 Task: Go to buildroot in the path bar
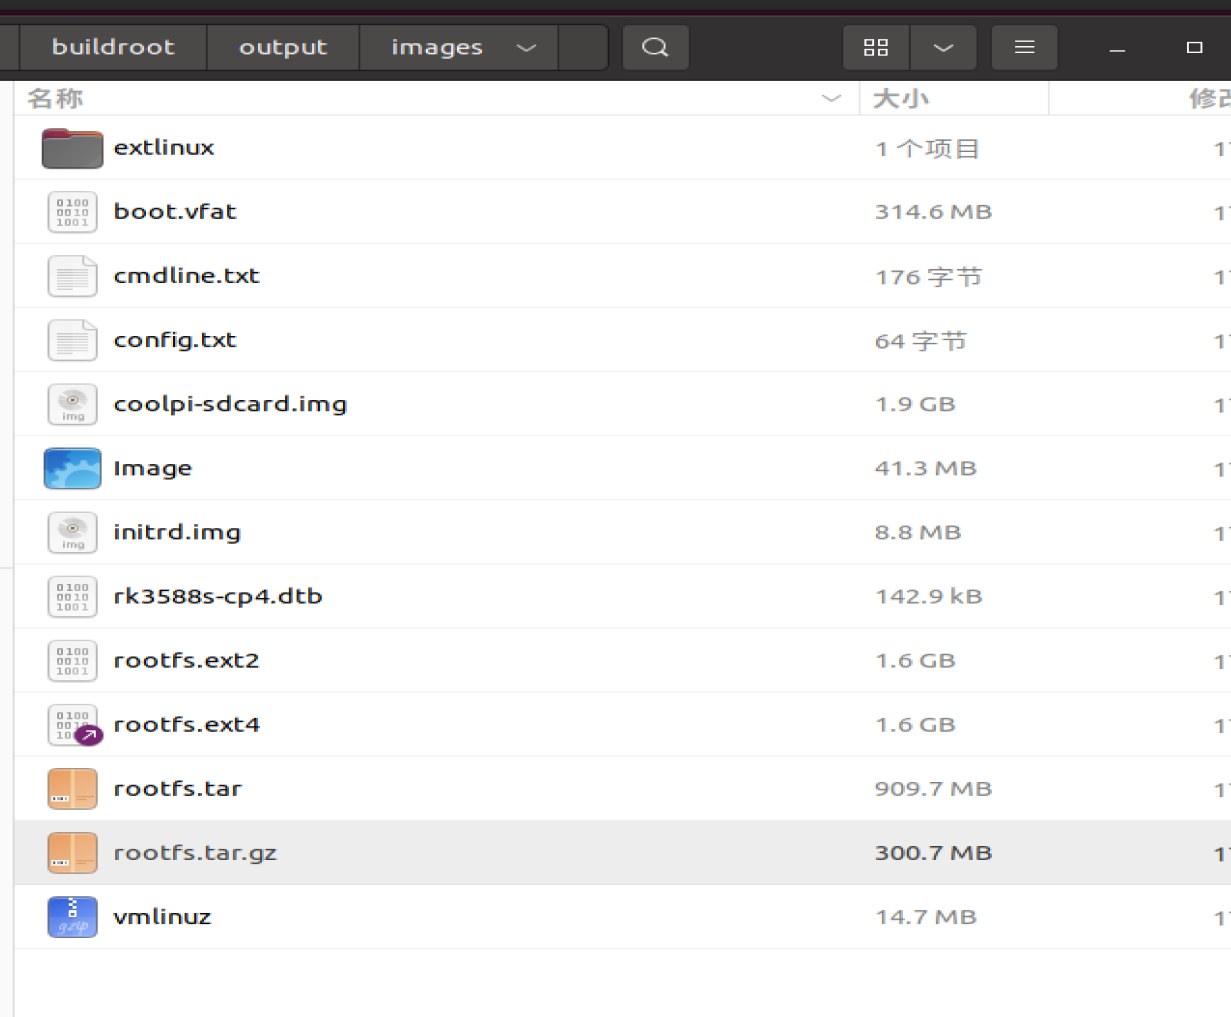tap(113, 47)
